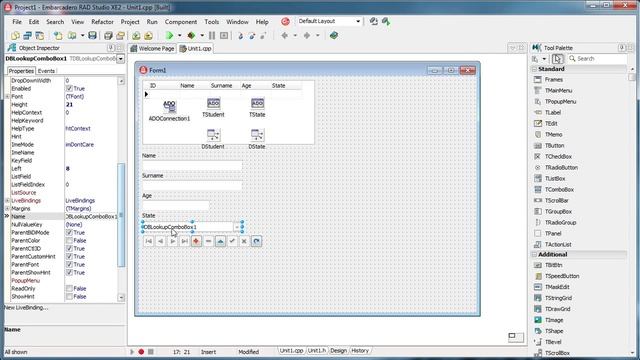Click the navigator Edit (up triangle) button
Image resolution: width=640 pixels, height=360 pixels.
(x=220, y=241)
